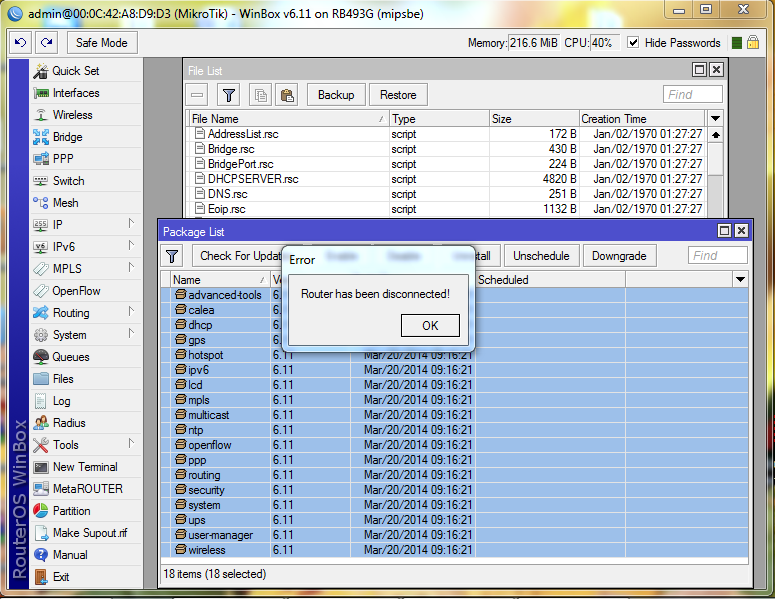Open the Mesh section
Viewport: 775px width, 599px height.
[x=65, y=203]
